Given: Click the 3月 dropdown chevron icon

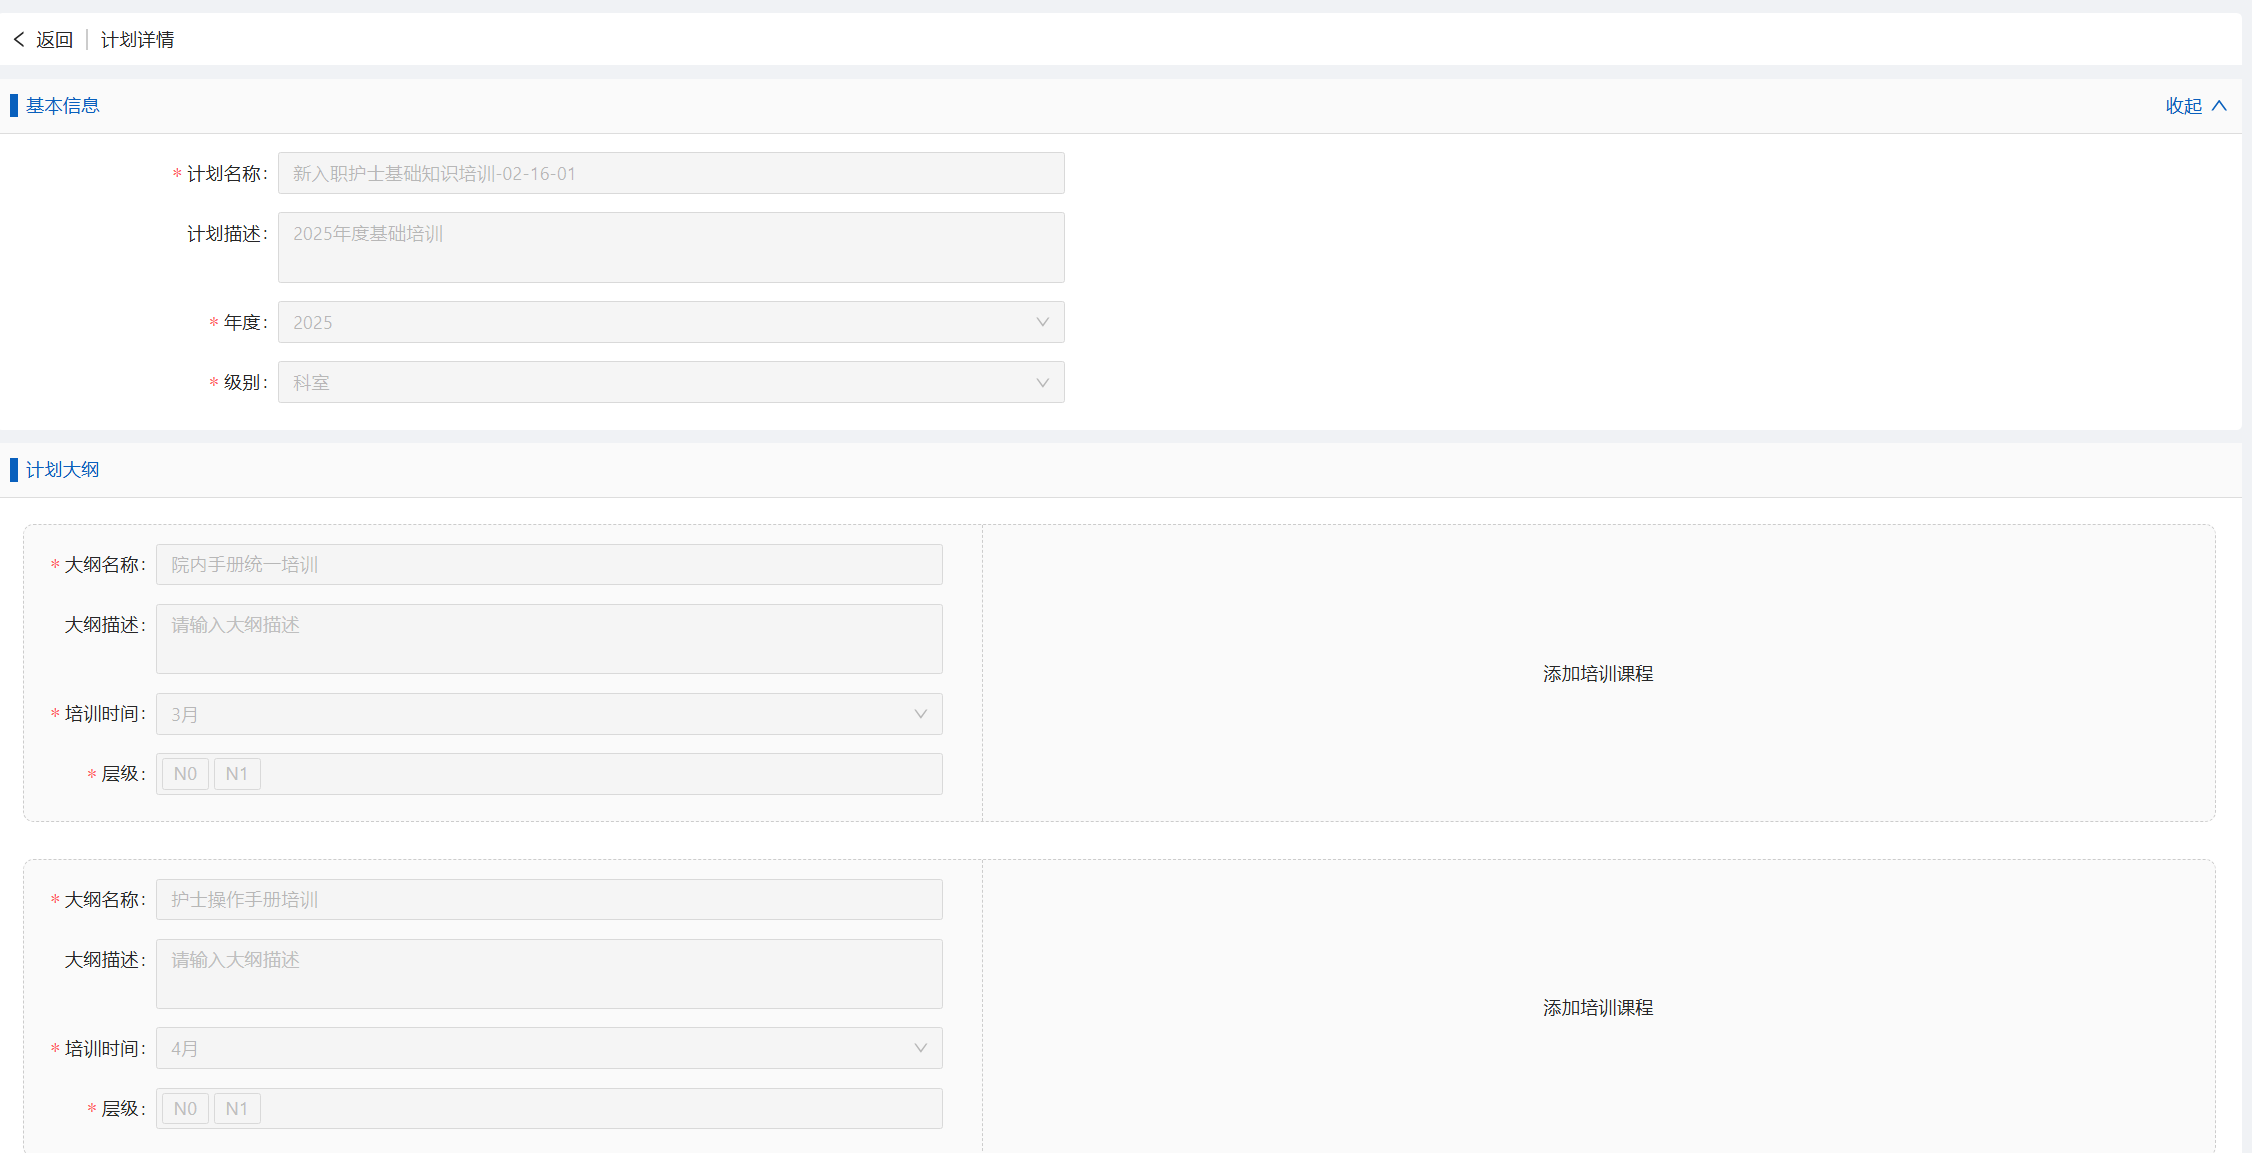Looking at the screenshot, I should click(920, 715).
